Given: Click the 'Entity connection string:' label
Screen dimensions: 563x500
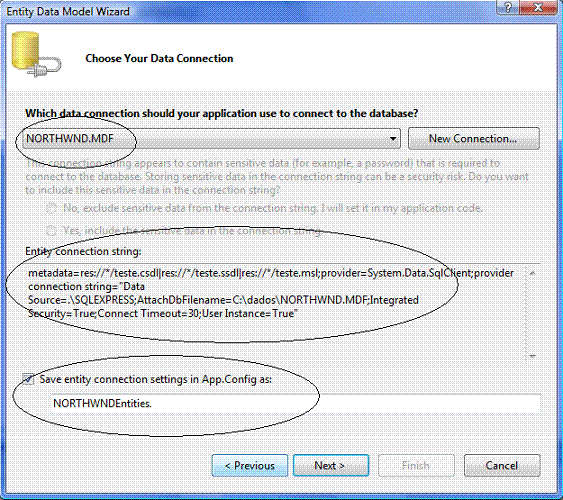Looking at the screenshot, I should [x=83, y=251].
